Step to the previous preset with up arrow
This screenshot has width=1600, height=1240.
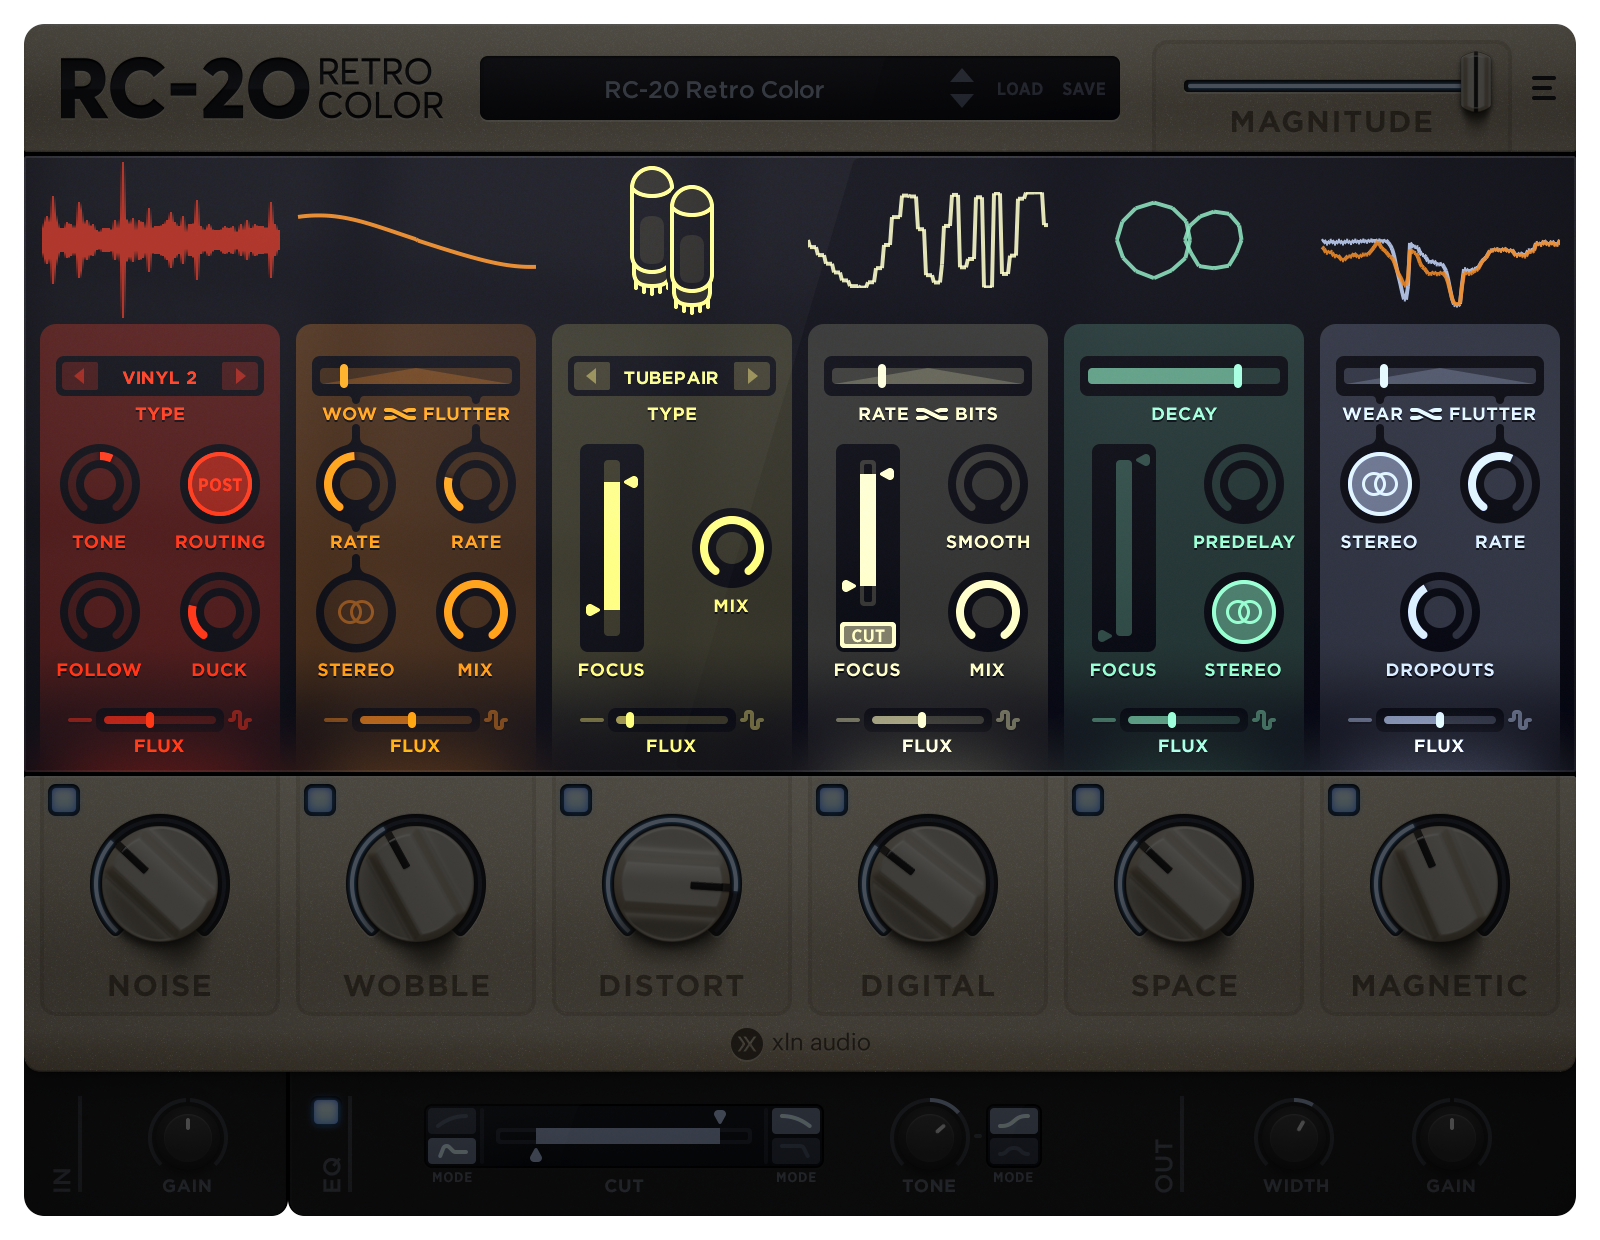(x=962, y=76)
